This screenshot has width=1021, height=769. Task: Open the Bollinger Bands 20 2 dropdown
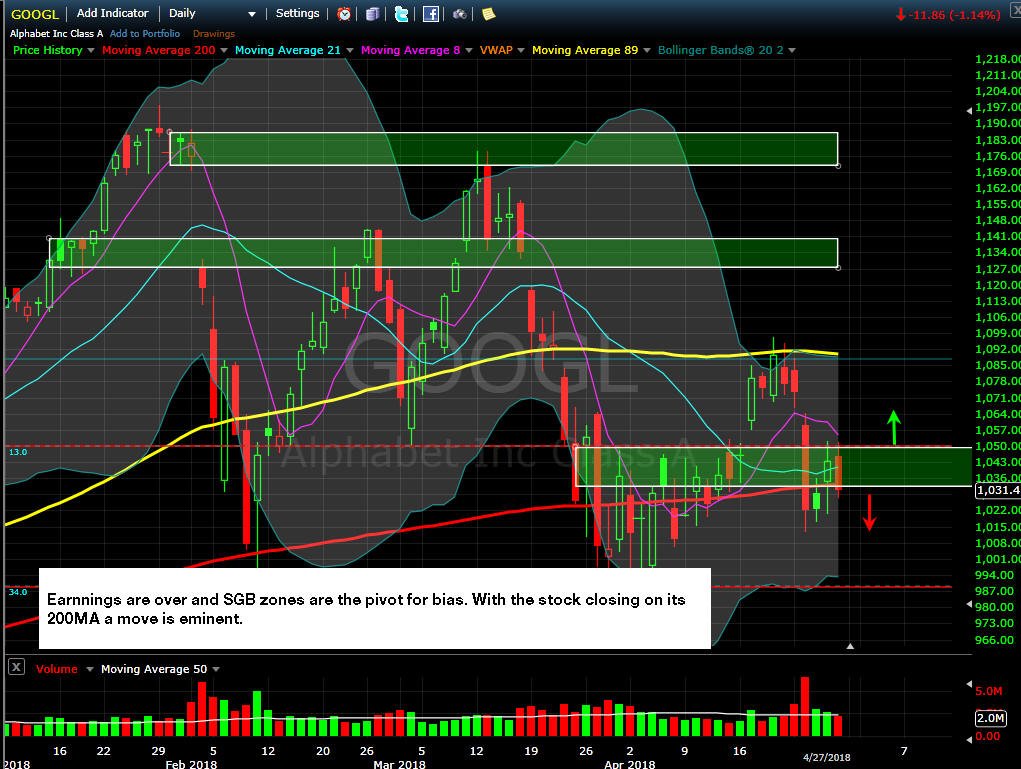coord(792,50)
